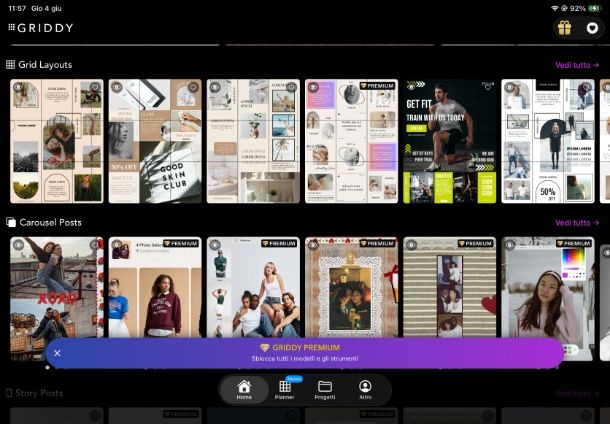The image size is (610, 424).
Task: Open the Good Skin Club grid template
Action: (x=155, y=141)
